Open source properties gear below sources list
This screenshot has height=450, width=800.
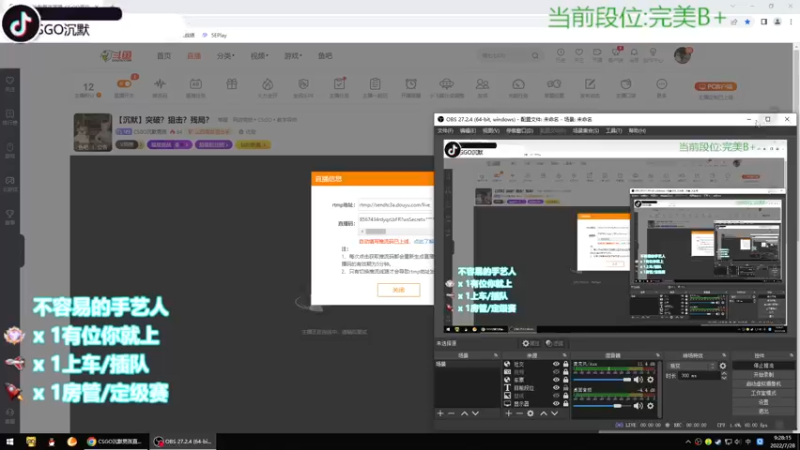coord(531,413)
